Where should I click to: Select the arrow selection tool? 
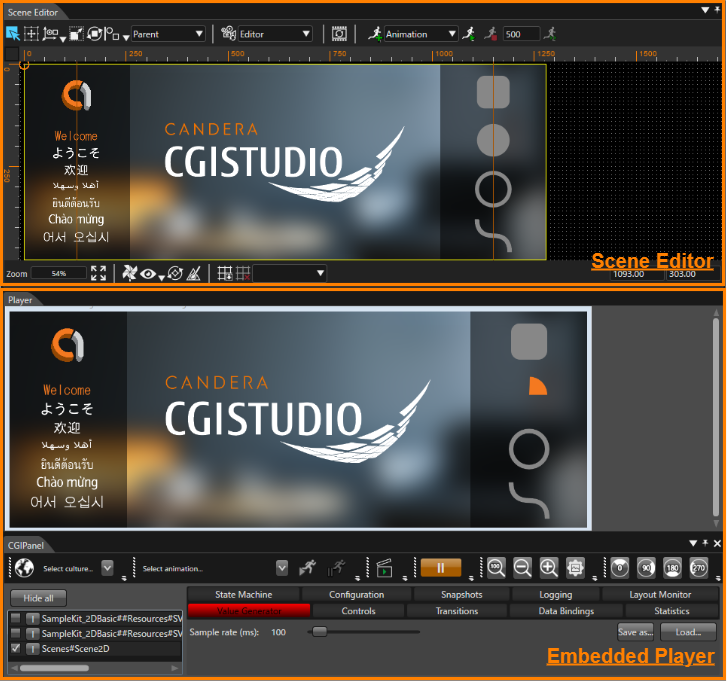[13, 34]
